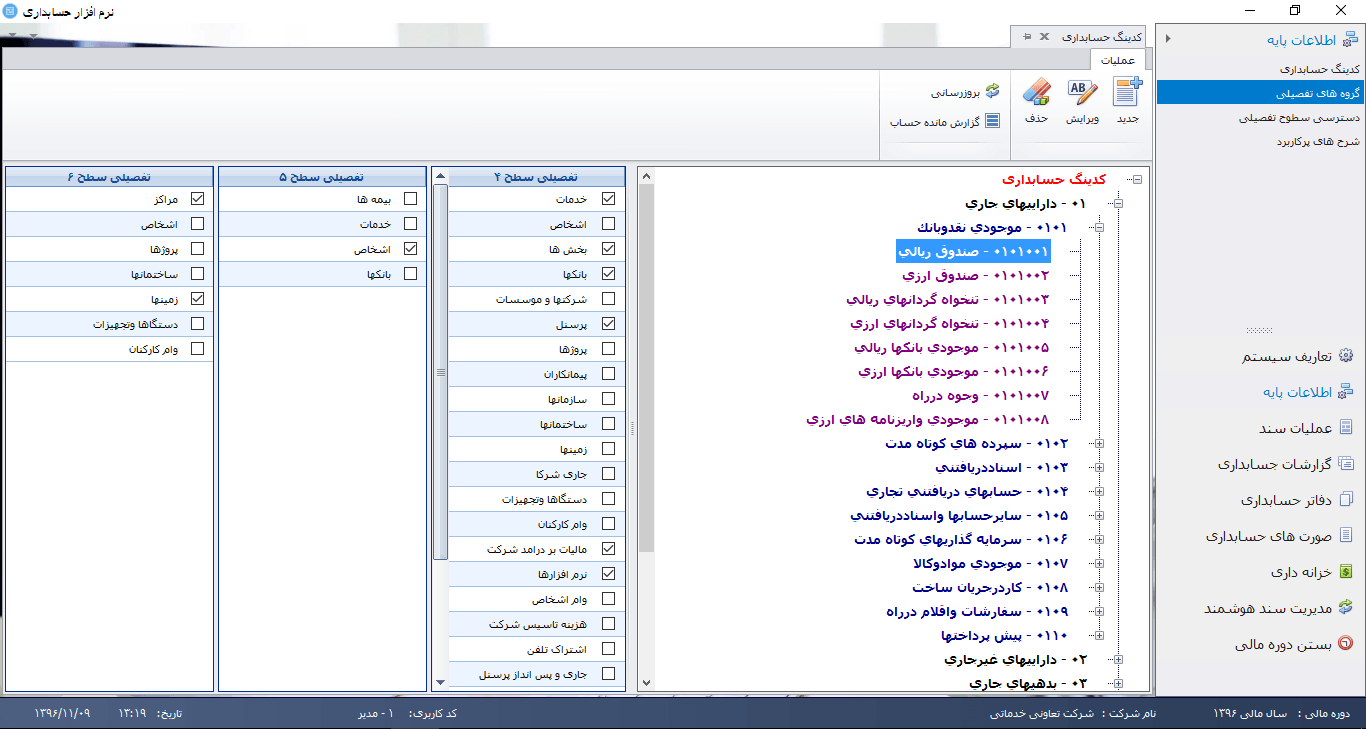
Task: Click the بروزرسانی refresh icon
Action: [992, 92]
